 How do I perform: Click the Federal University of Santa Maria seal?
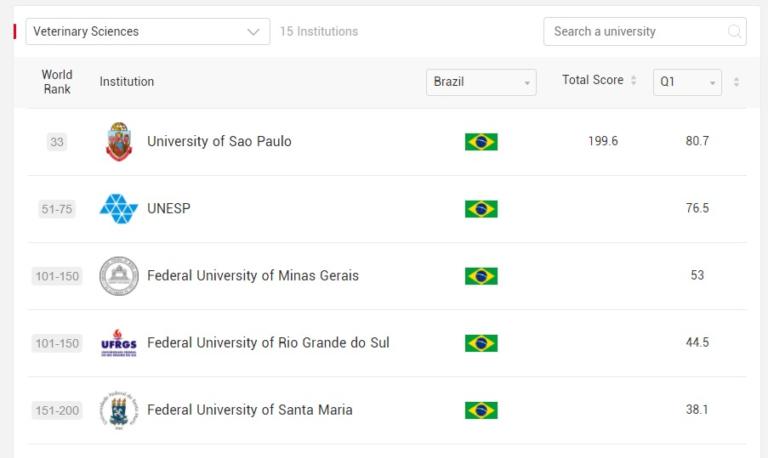[119, 410]
